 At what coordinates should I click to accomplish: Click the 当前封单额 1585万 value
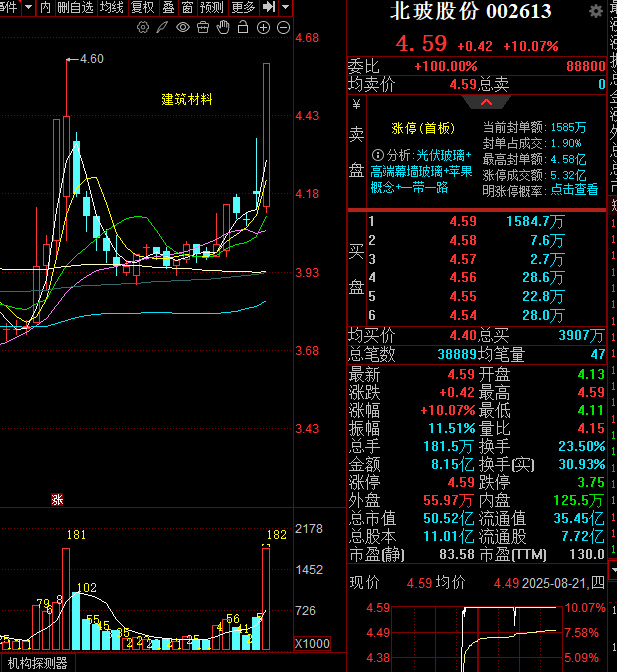568,127
